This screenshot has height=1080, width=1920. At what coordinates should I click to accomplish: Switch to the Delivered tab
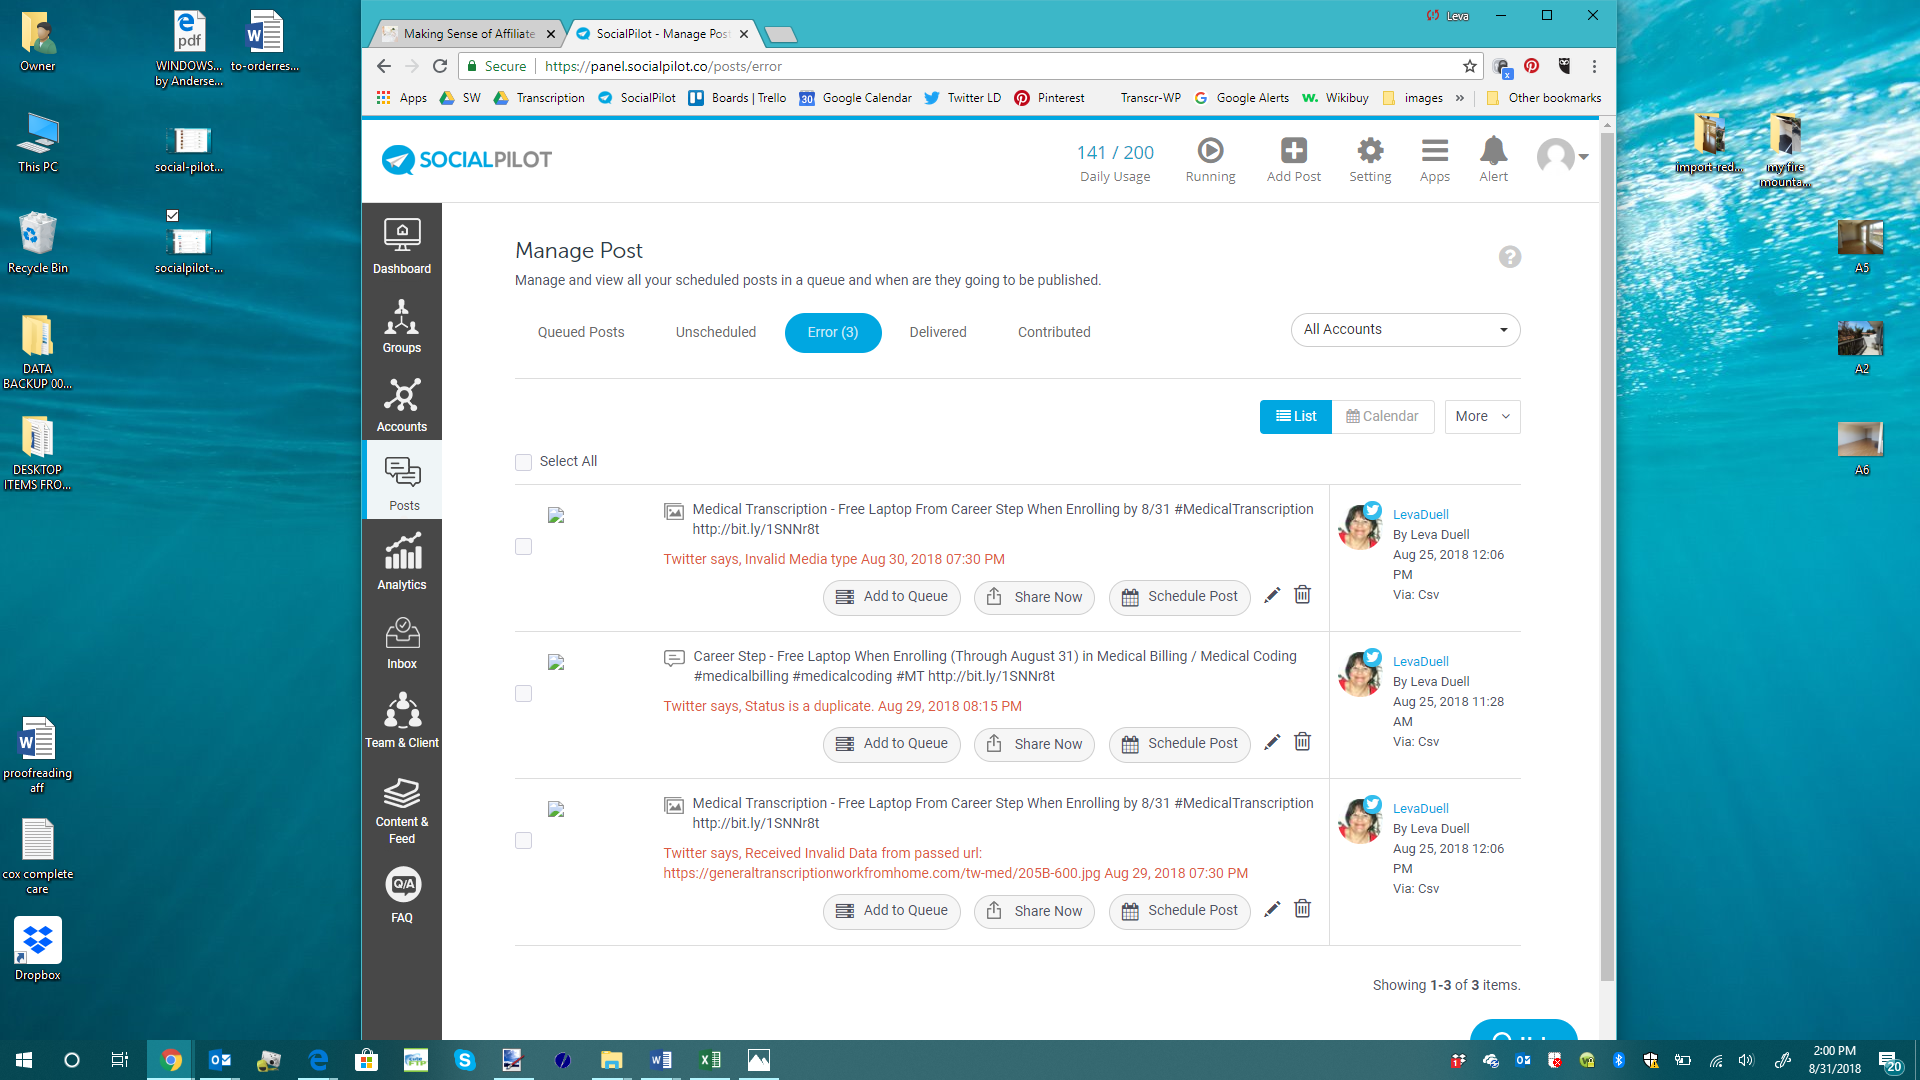point(937,332)
